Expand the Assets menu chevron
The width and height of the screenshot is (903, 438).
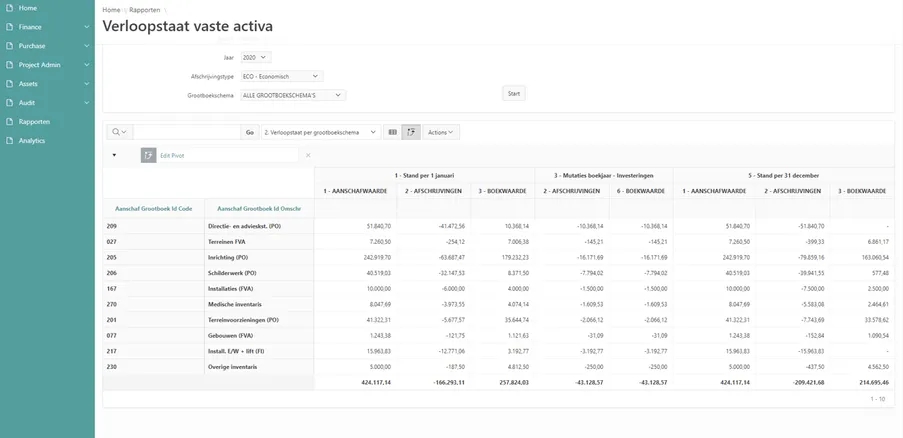coord(87,84)
